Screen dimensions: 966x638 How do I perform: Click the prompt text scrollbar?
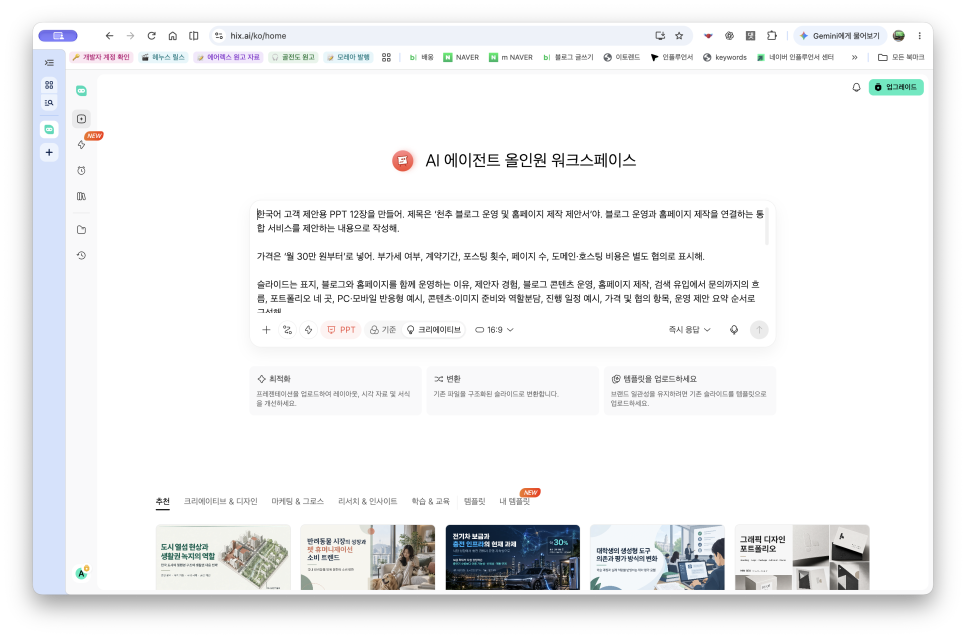tap(766, 226)
